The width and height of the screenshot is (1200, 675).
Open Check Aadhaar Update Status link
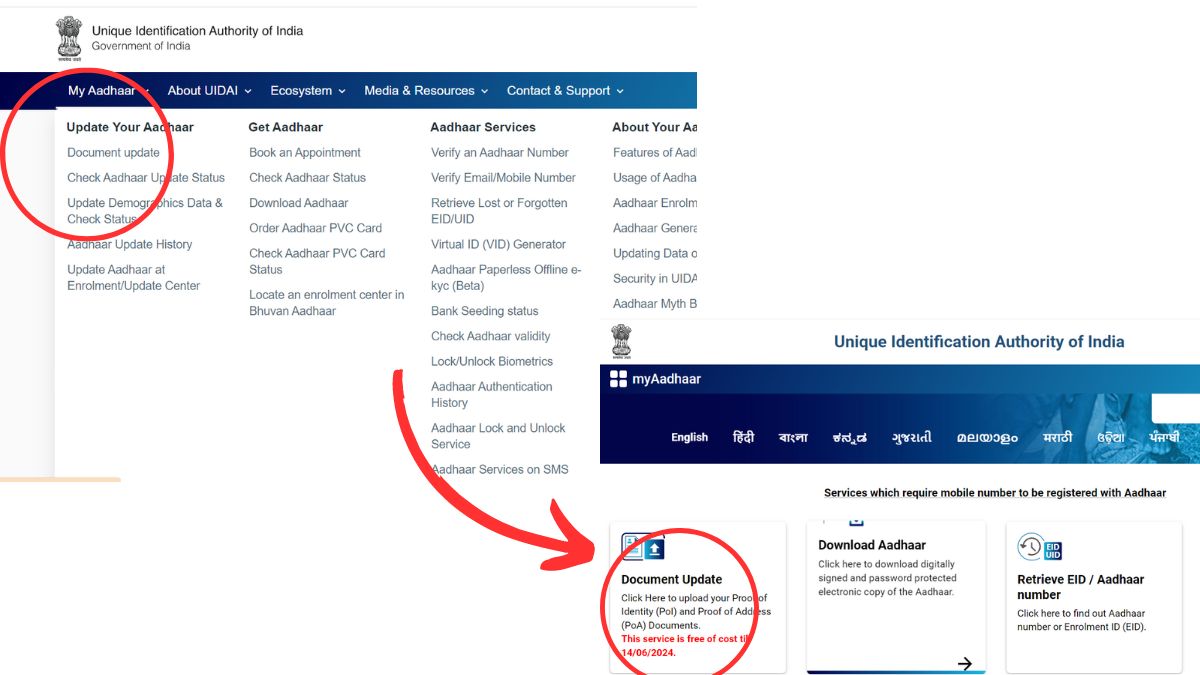pyautogui.click(x=146, y=178)
